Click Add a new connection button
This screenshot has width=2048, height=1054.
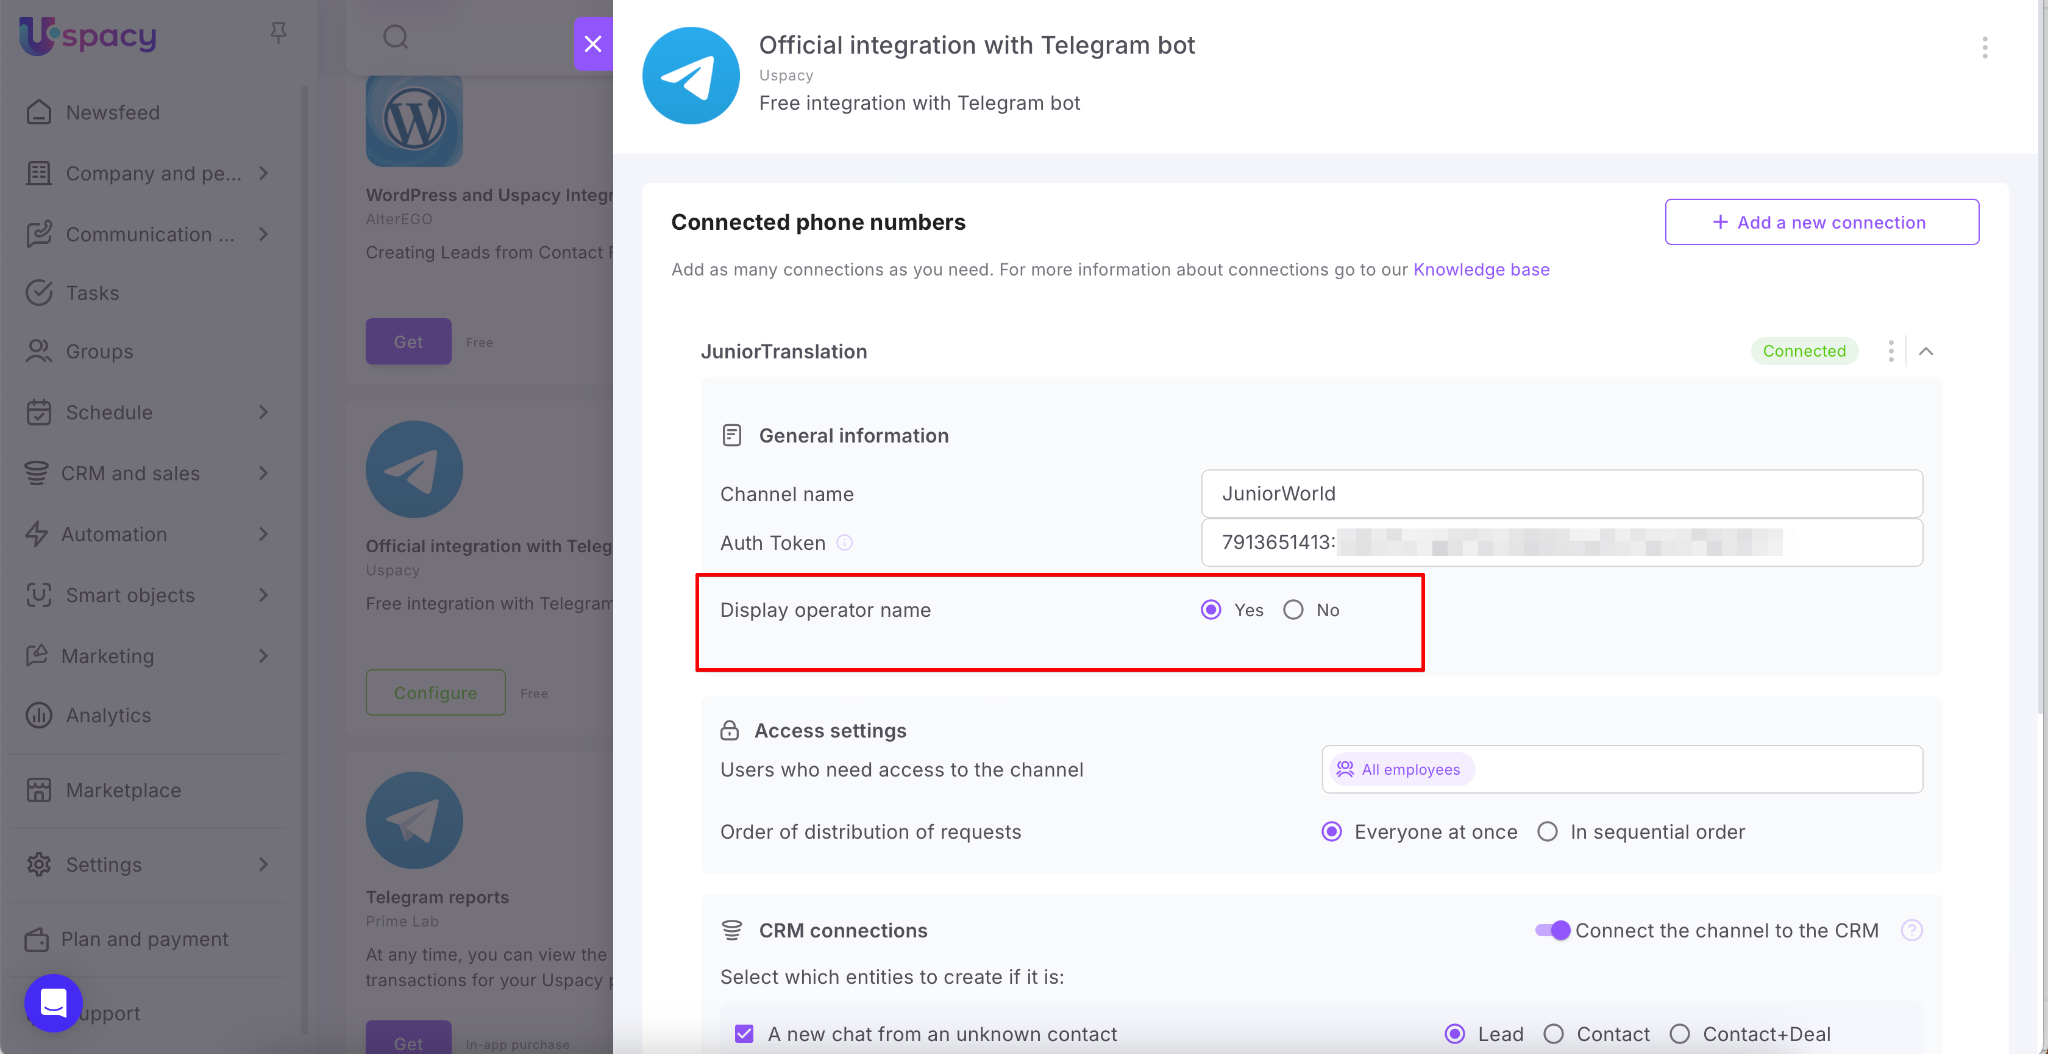tap(1821, 222)
